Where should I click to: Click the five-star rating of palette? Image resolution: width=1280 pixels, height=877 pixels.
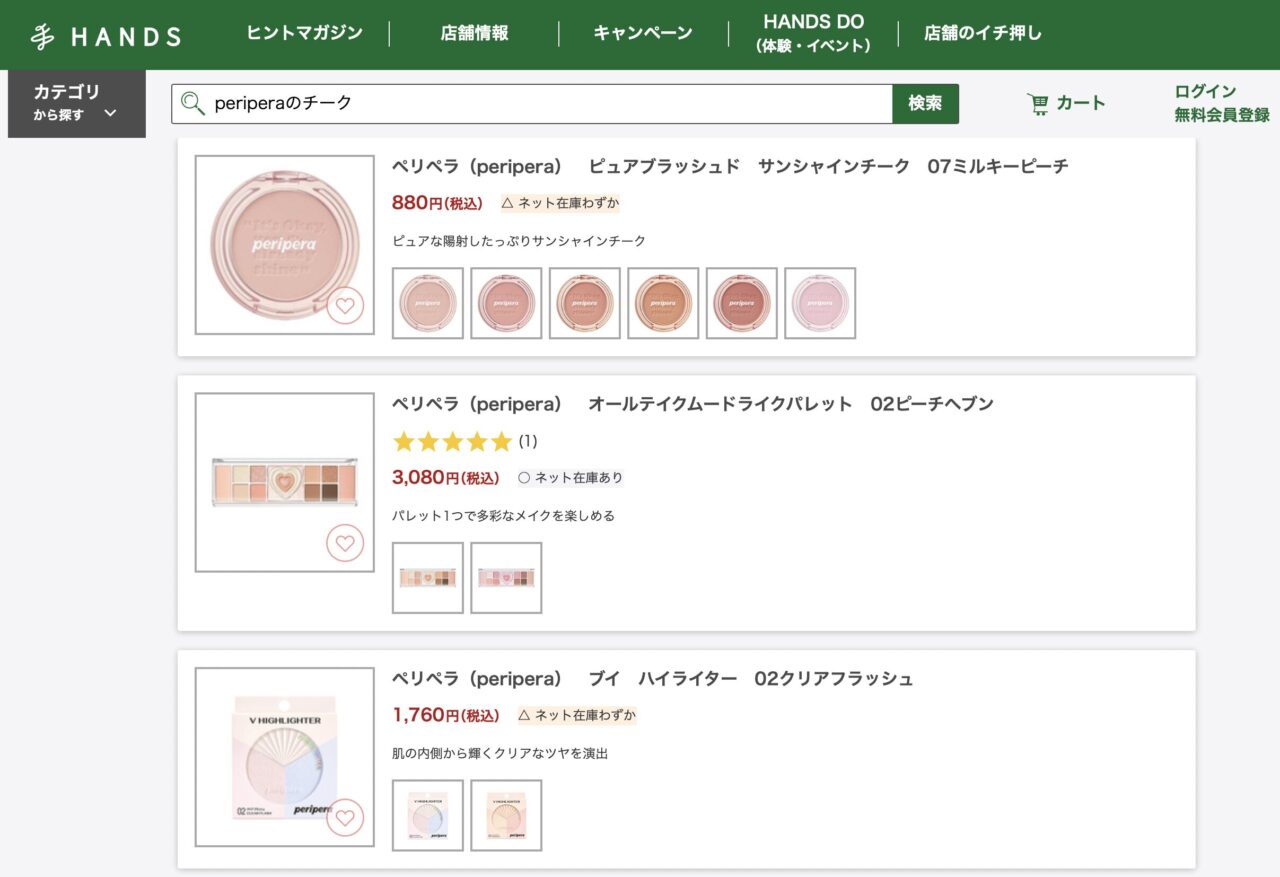coord(452,441)
